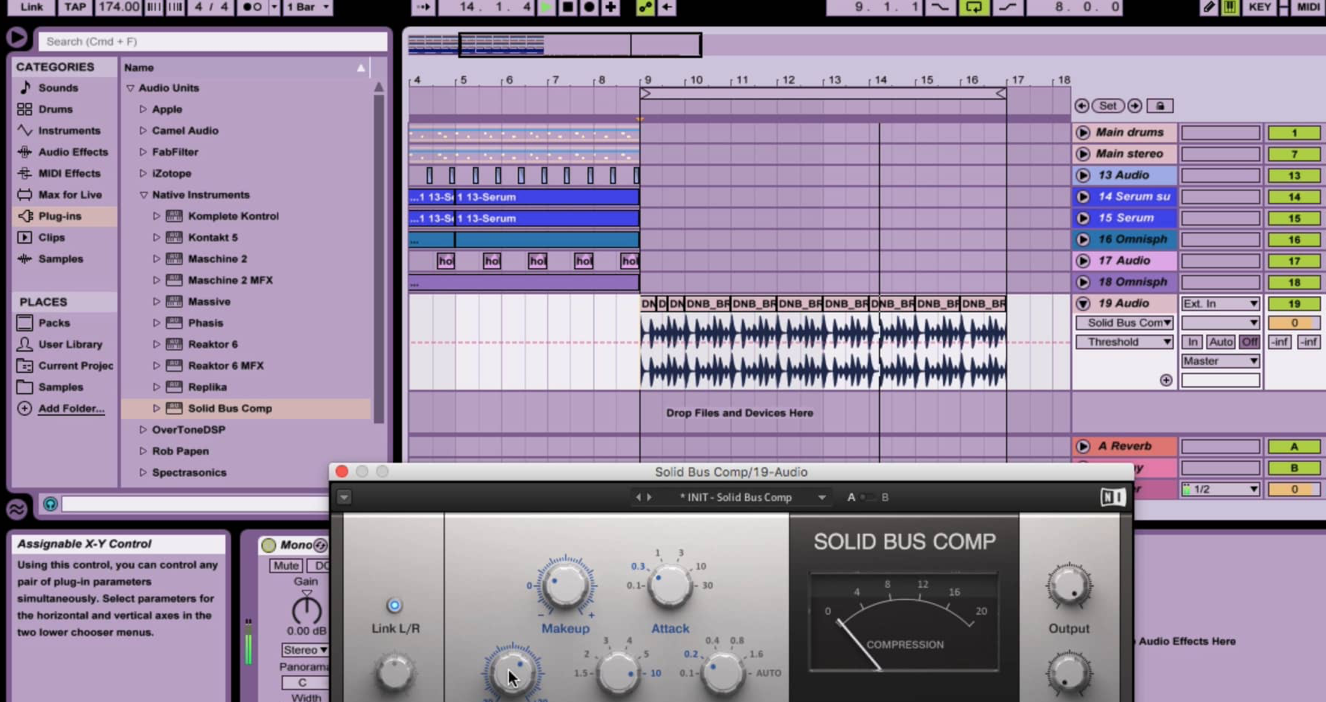
Task: Open the Master output dropdown
Action: tap(1220, 361)
